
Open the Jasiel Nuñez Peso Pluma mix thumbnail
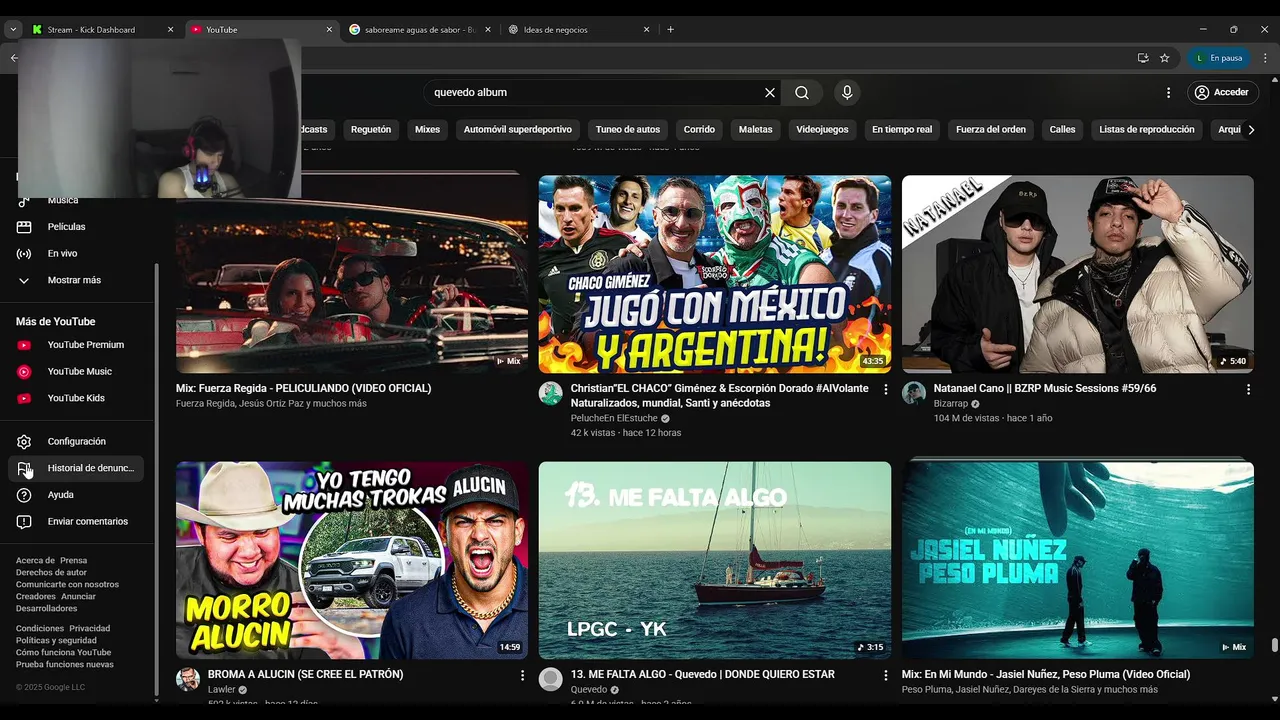coord(1078,560)
